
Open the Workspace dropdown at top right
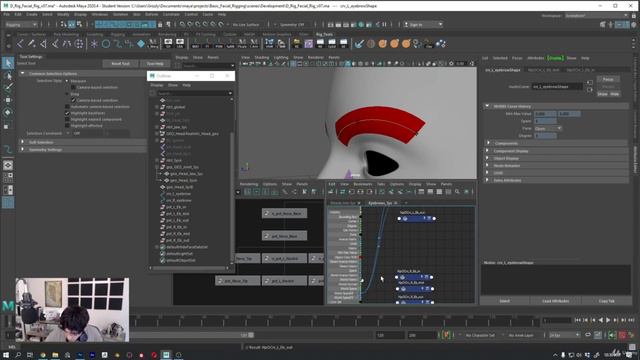pyautogui.click(x=596, y=16)
